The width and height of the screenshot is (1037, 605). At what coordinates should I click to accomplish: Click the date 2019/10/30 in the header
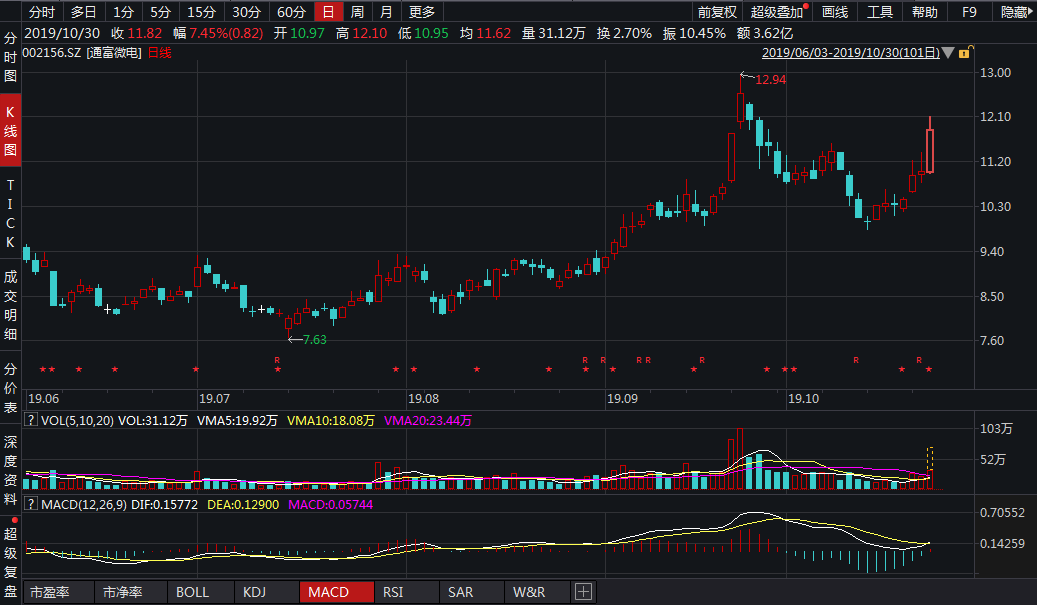point(62,33)
